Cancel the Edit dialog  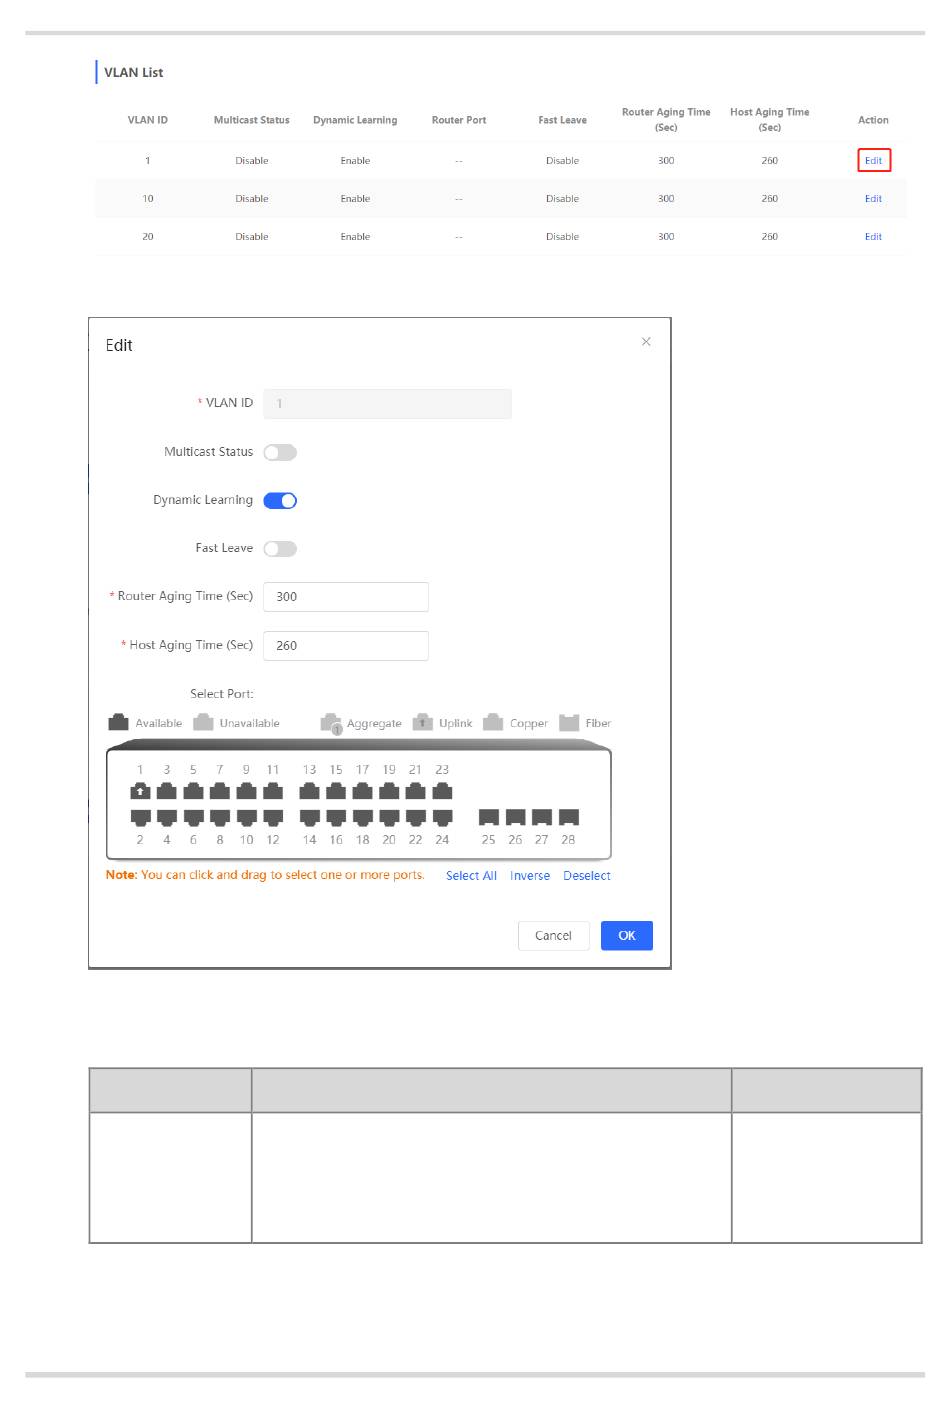pos(553,936)
